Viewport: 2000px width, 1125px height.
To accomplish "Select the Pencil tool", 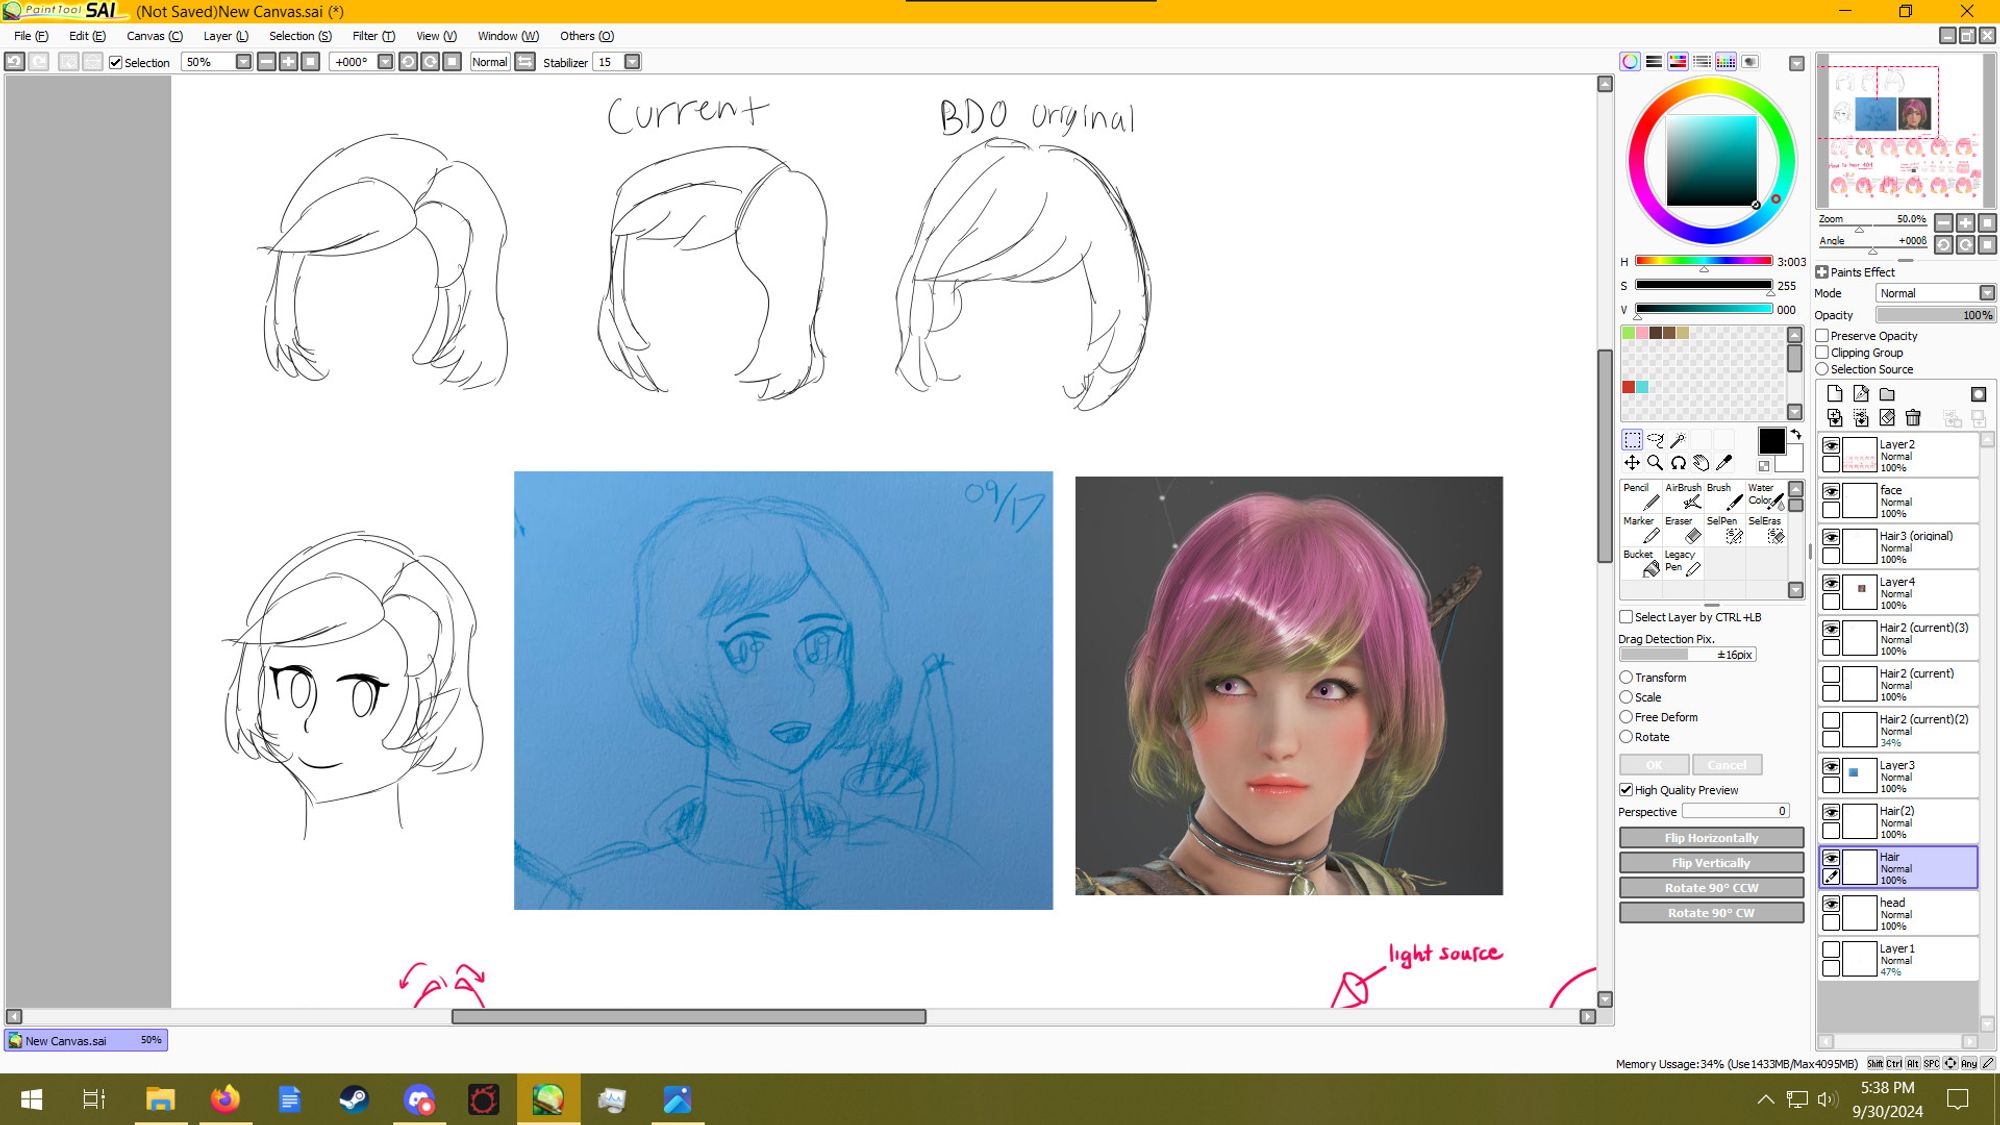I will click(1641, 496).
